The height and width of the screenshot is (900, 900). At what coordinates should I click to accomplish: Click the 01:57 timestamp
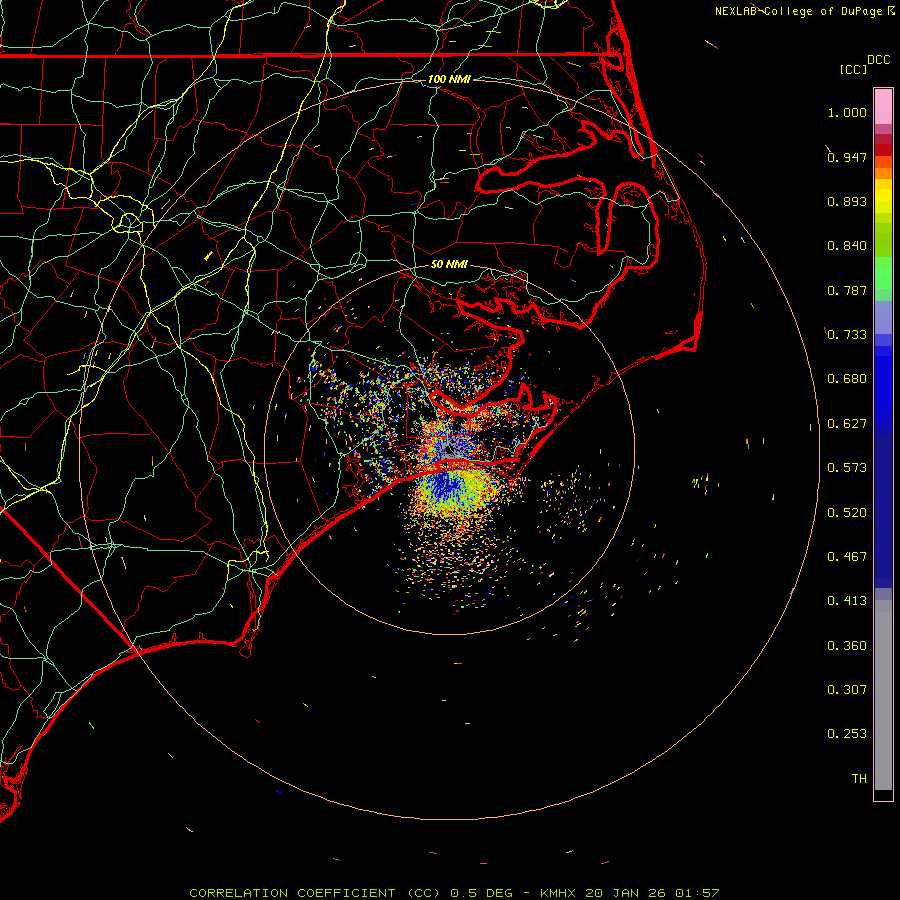click(x=697, y=893)
